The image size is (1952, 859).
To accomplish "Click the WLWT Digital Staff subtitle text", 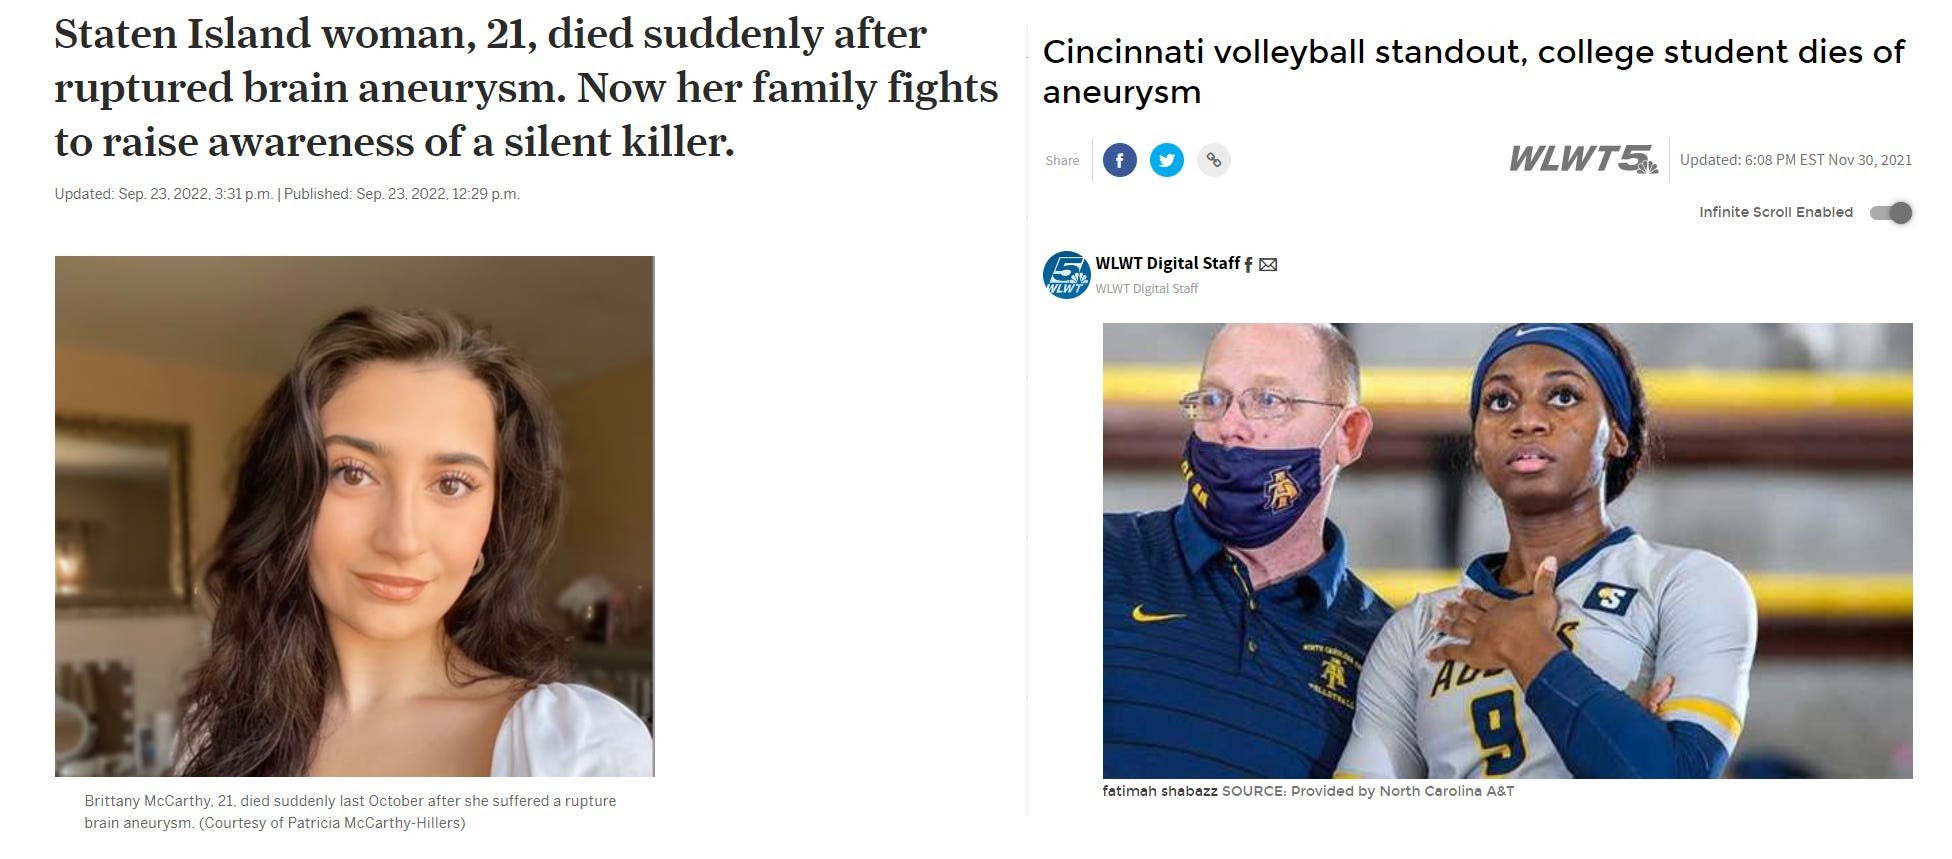I will (x=1146, y=288).
